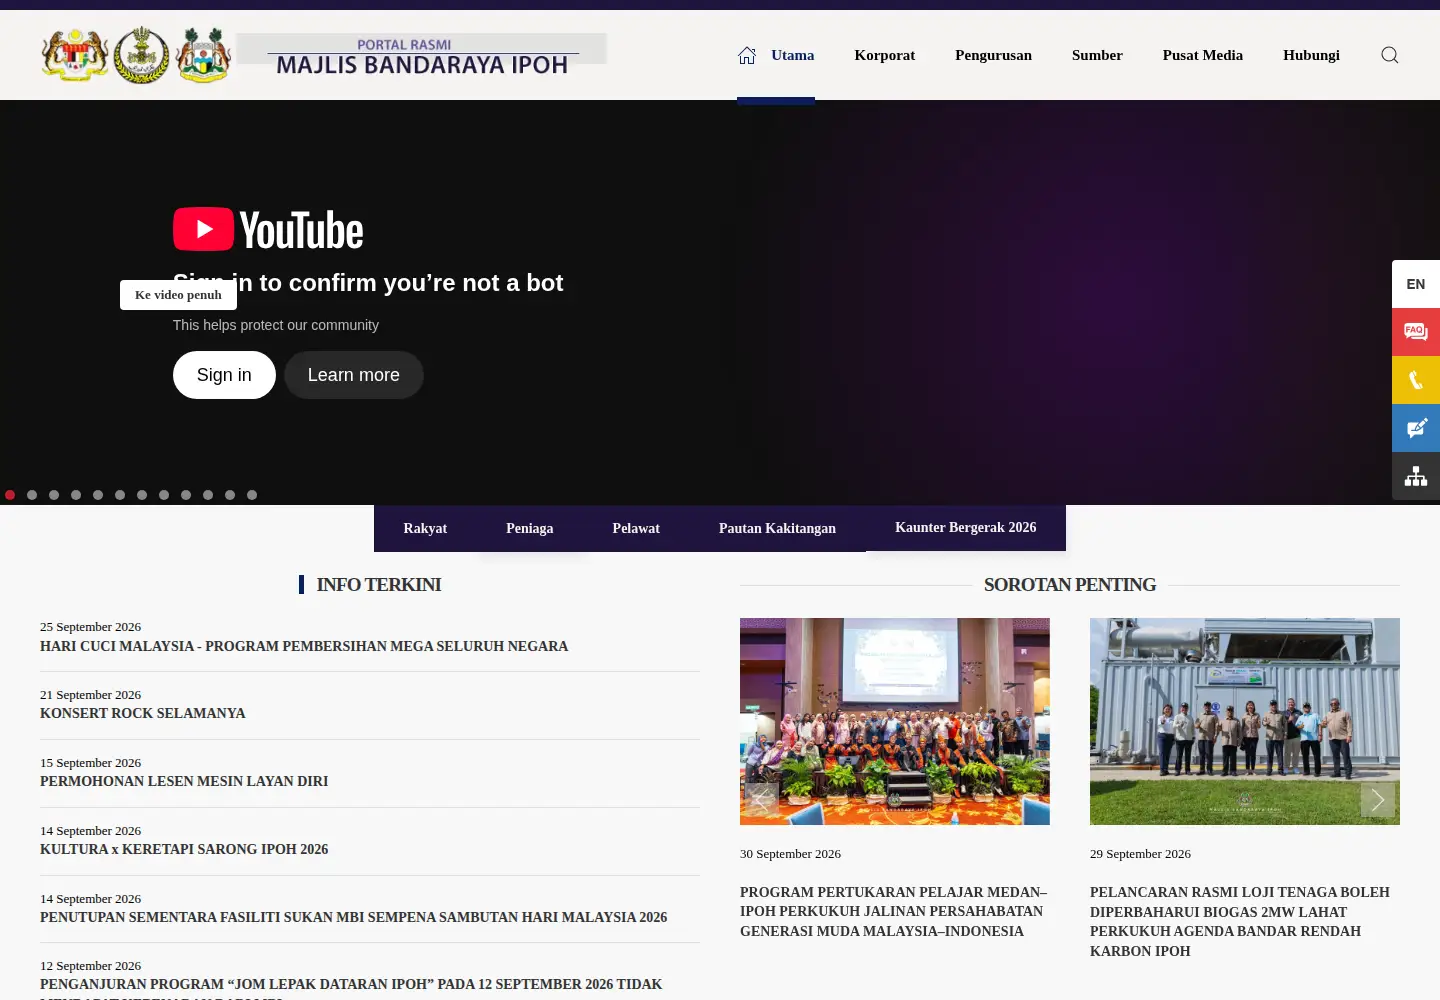1440x1000 pixels.
Task: Switch to the Rakyat tab
Action: (x=425, y=528)
